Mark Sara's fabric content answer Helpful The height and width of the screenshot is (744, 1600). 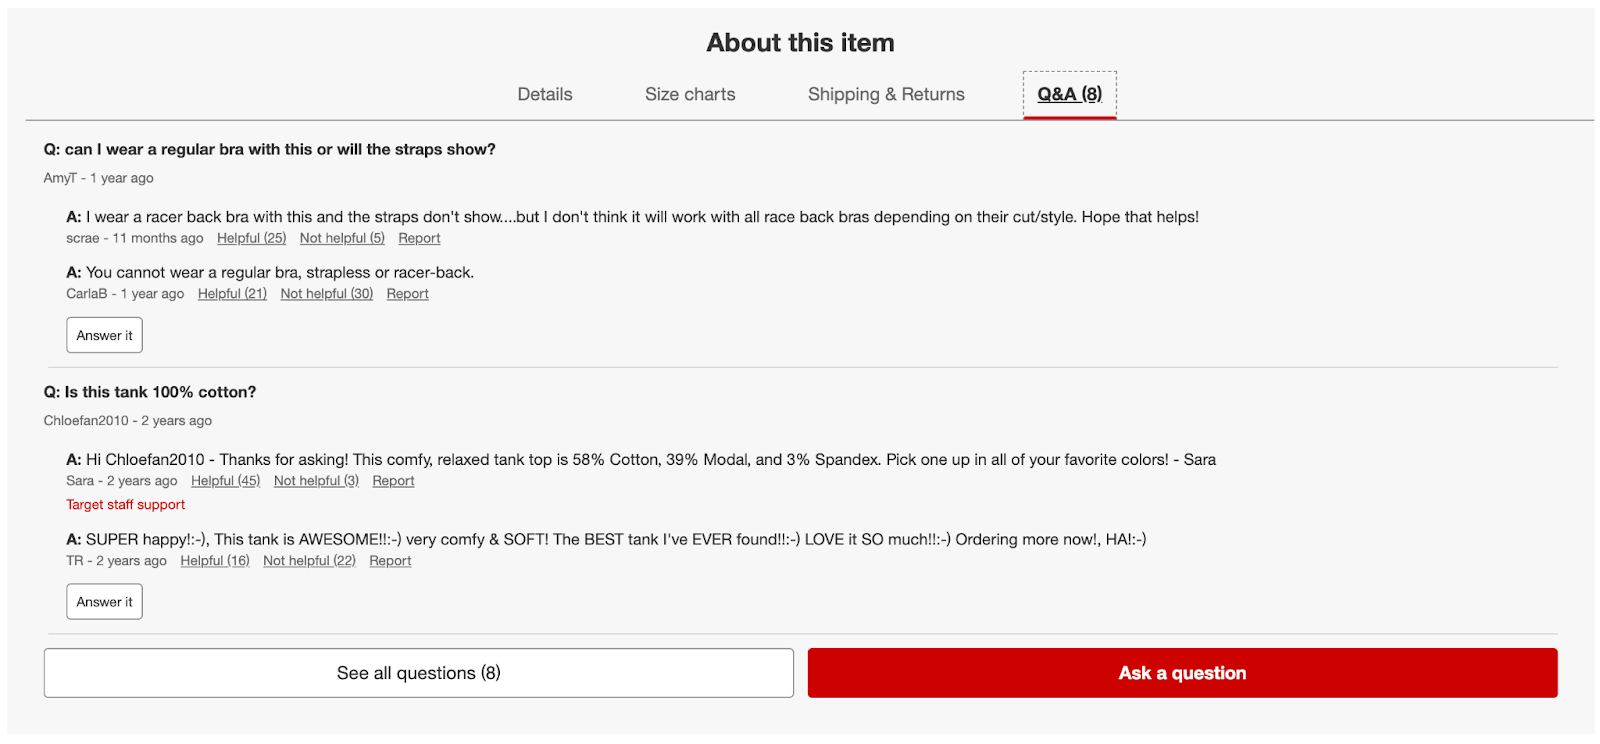click(x=225, y=480)
